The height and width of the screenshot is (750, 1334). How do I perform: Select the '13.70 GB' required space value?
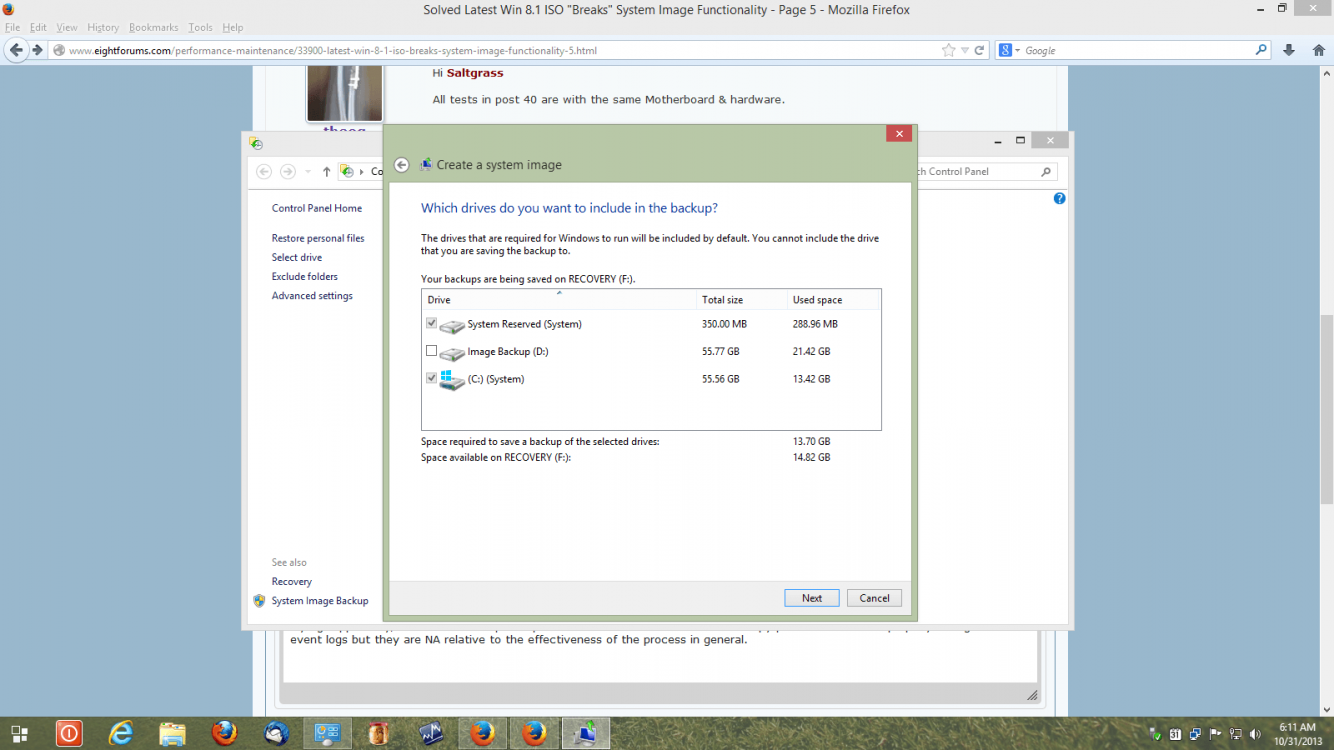tap(811, 441)
